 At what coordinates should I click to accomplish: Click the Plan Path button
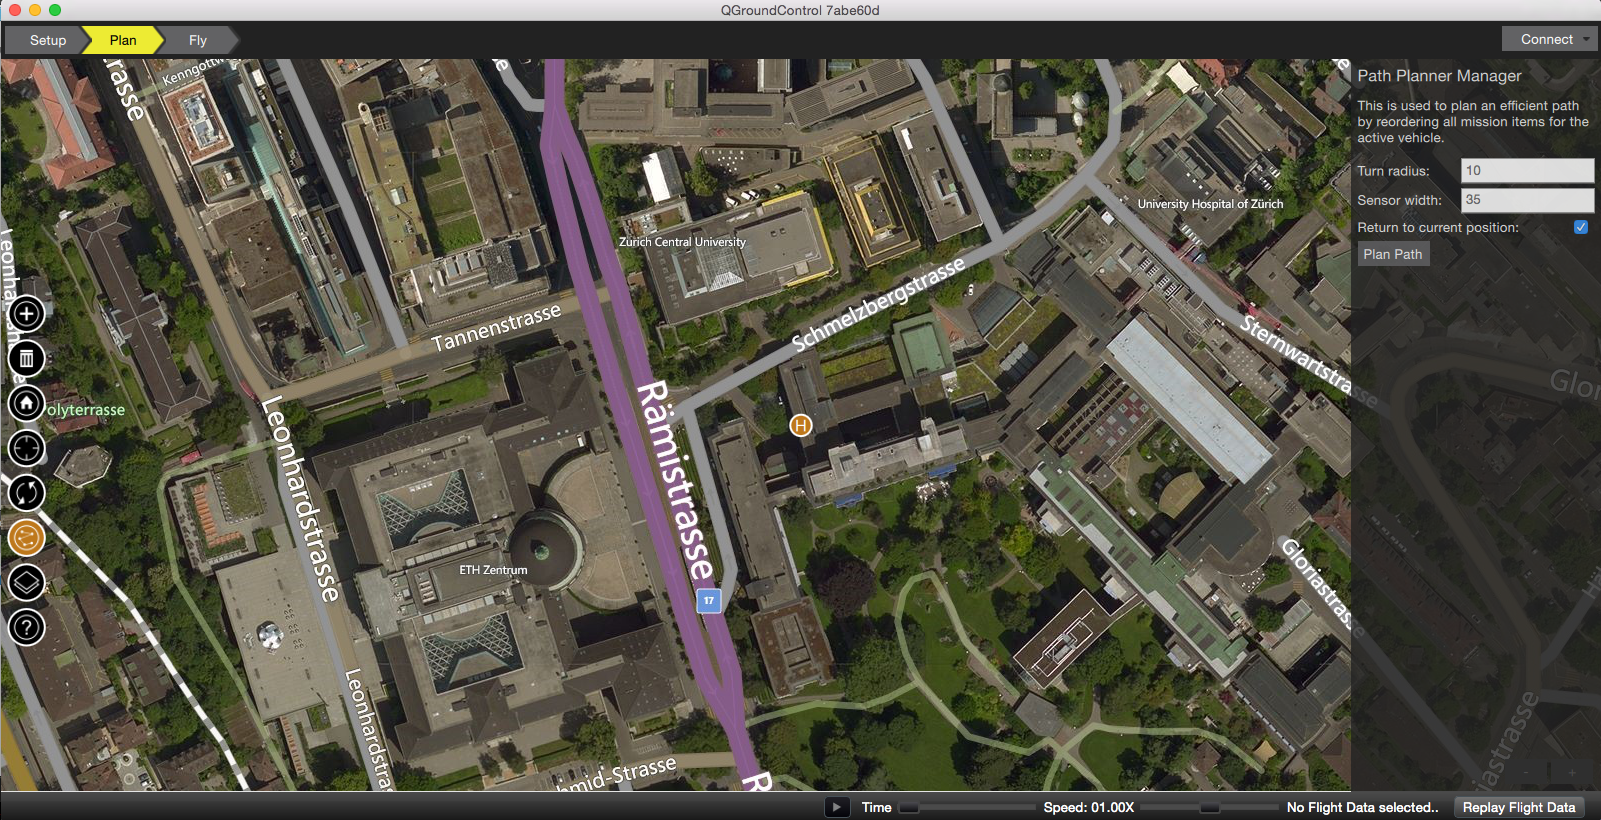1393,254
